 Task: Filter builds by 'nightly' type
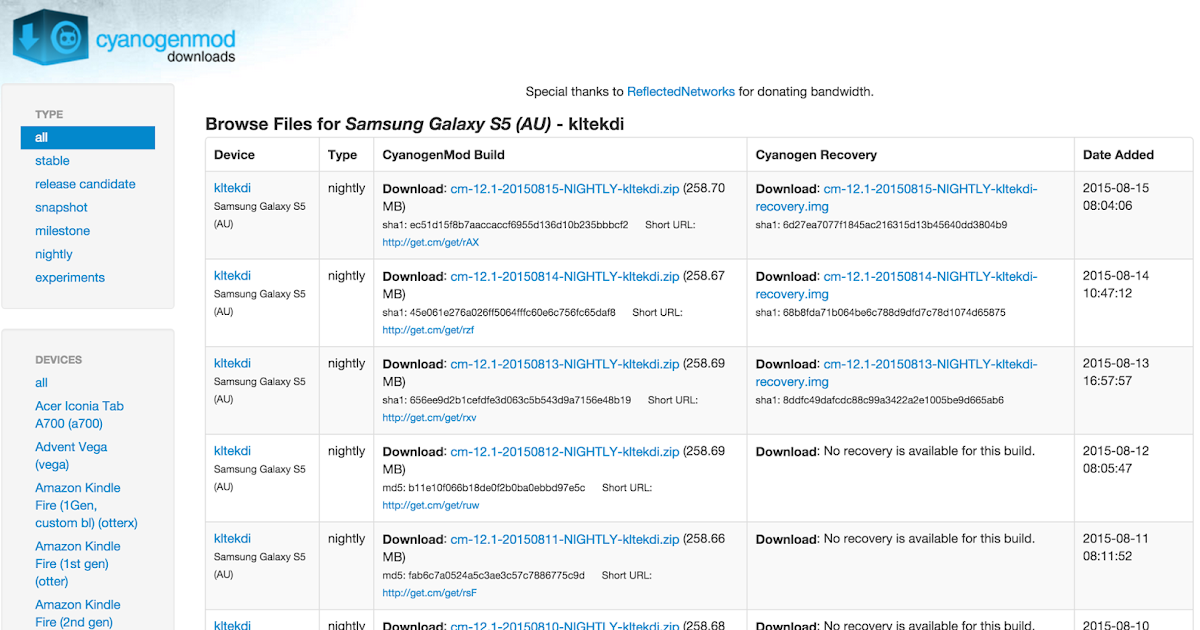(54, 254)
